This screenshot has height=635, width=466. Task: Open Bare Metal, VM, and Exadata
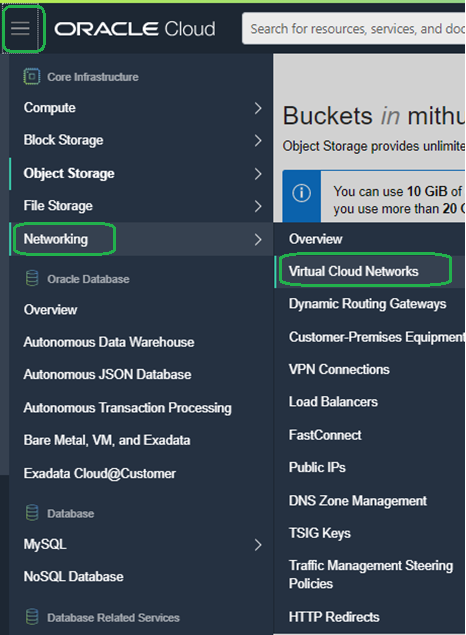point(107,440)
